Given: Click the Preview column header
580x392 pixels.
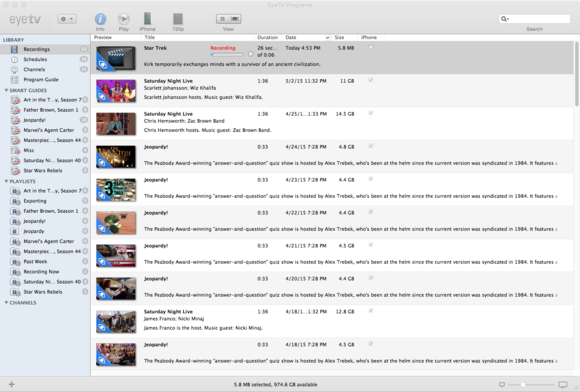Looking at the screenshot, I should (116, 37).
